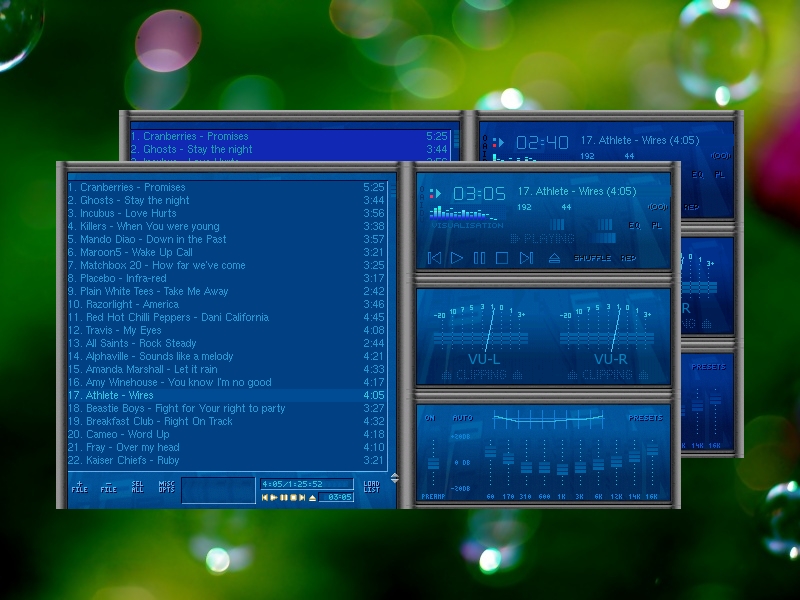Screen dimensions: 800x600
Task: Click the VU-R meter in front window
Action: (x=607, y=336)
